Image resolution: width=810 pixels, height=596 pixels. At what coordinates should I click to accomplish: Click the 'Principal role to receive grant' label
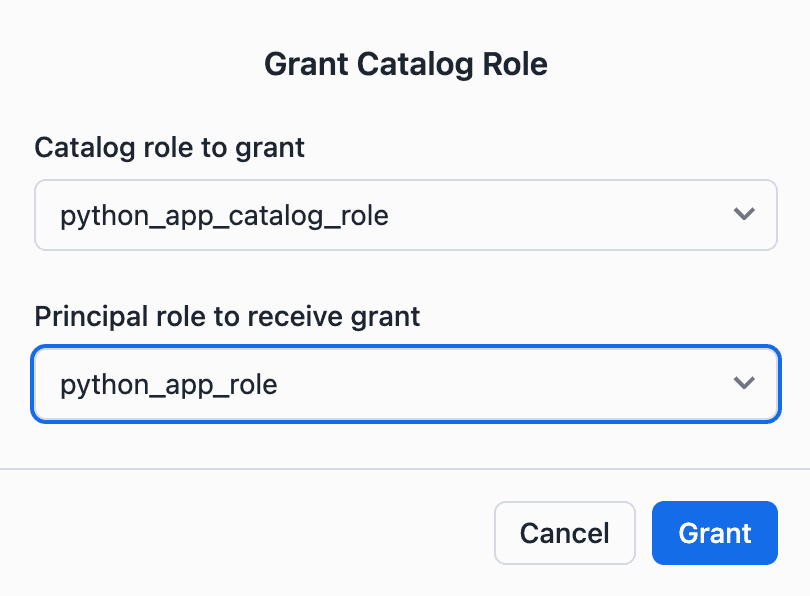point(227,317)
